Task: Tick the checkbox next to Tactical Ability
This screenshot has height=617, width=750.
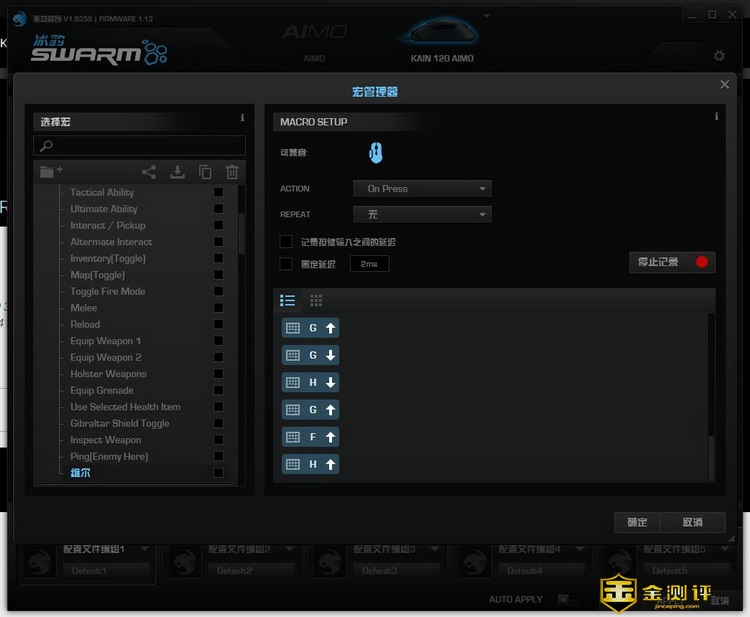Action: 218,193
